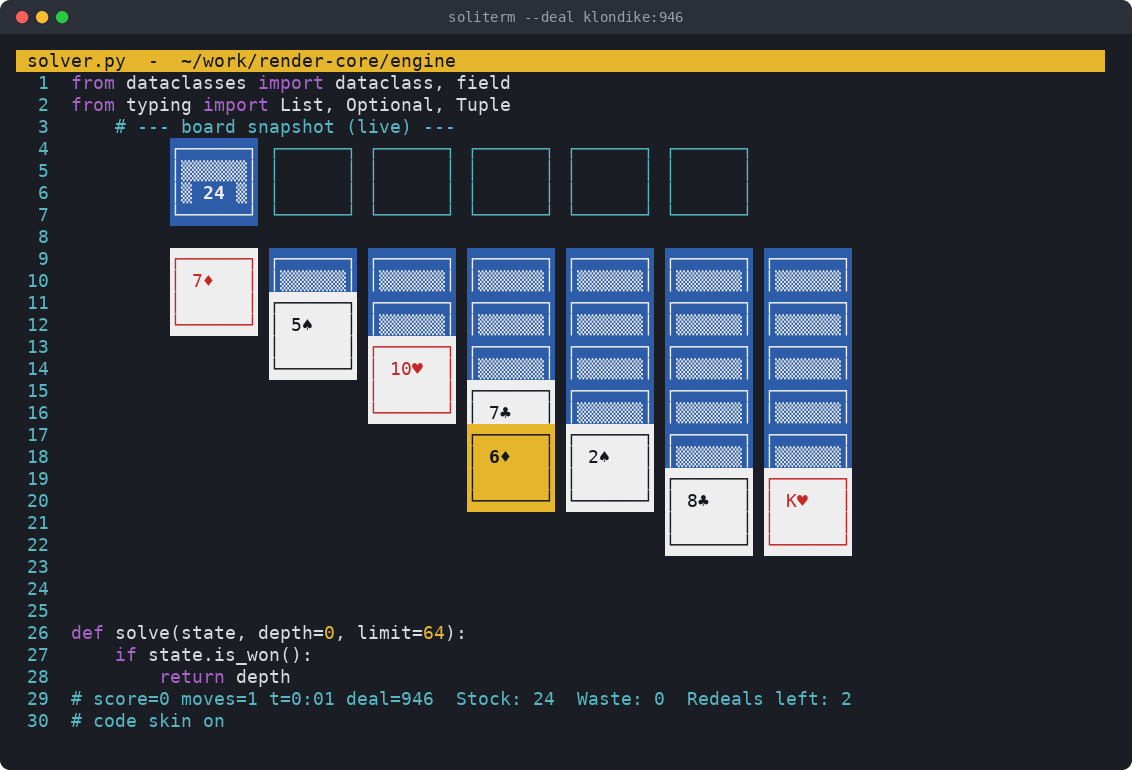Click the 't=0:01' timer text
The height and width of the screenshot is (770, 1132).
pyautogui.click(x=302, y=699)
